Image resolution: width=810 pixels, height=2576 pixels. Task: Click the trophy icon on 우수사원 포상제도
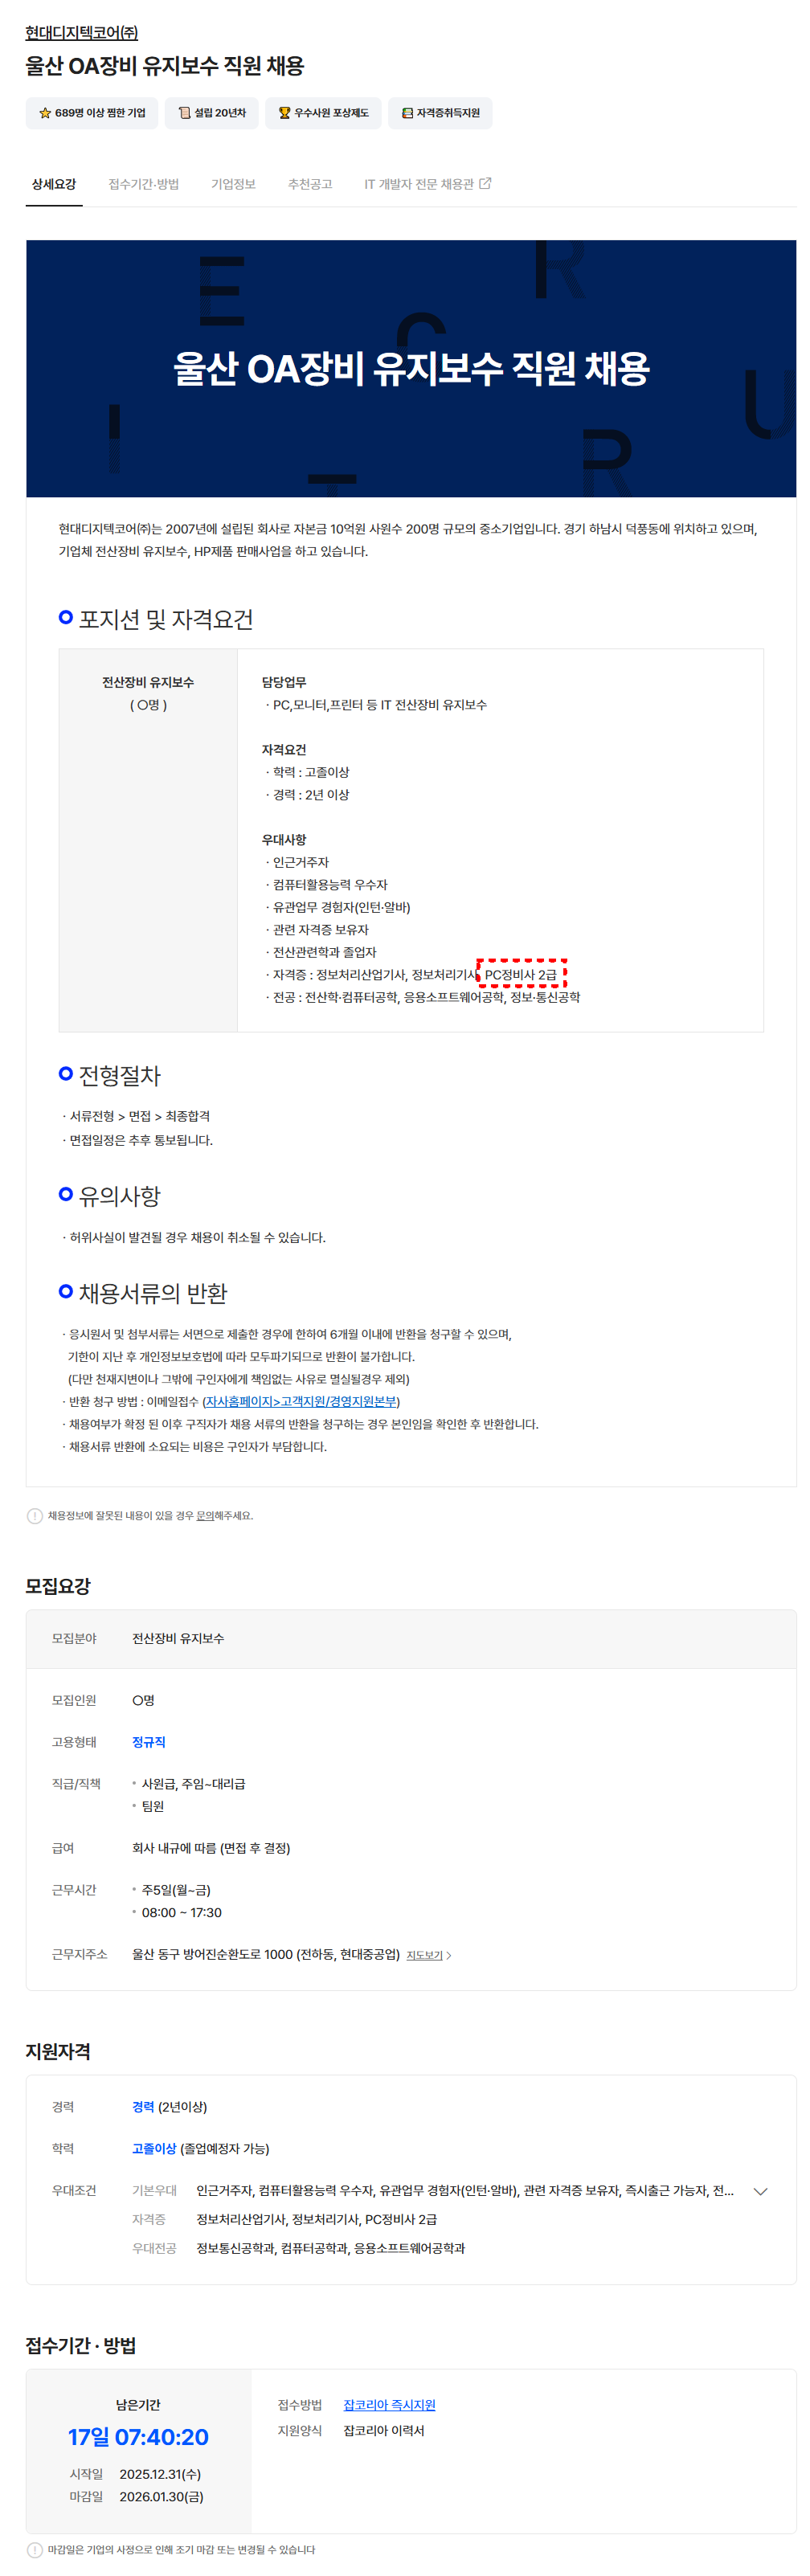point(284,113)
